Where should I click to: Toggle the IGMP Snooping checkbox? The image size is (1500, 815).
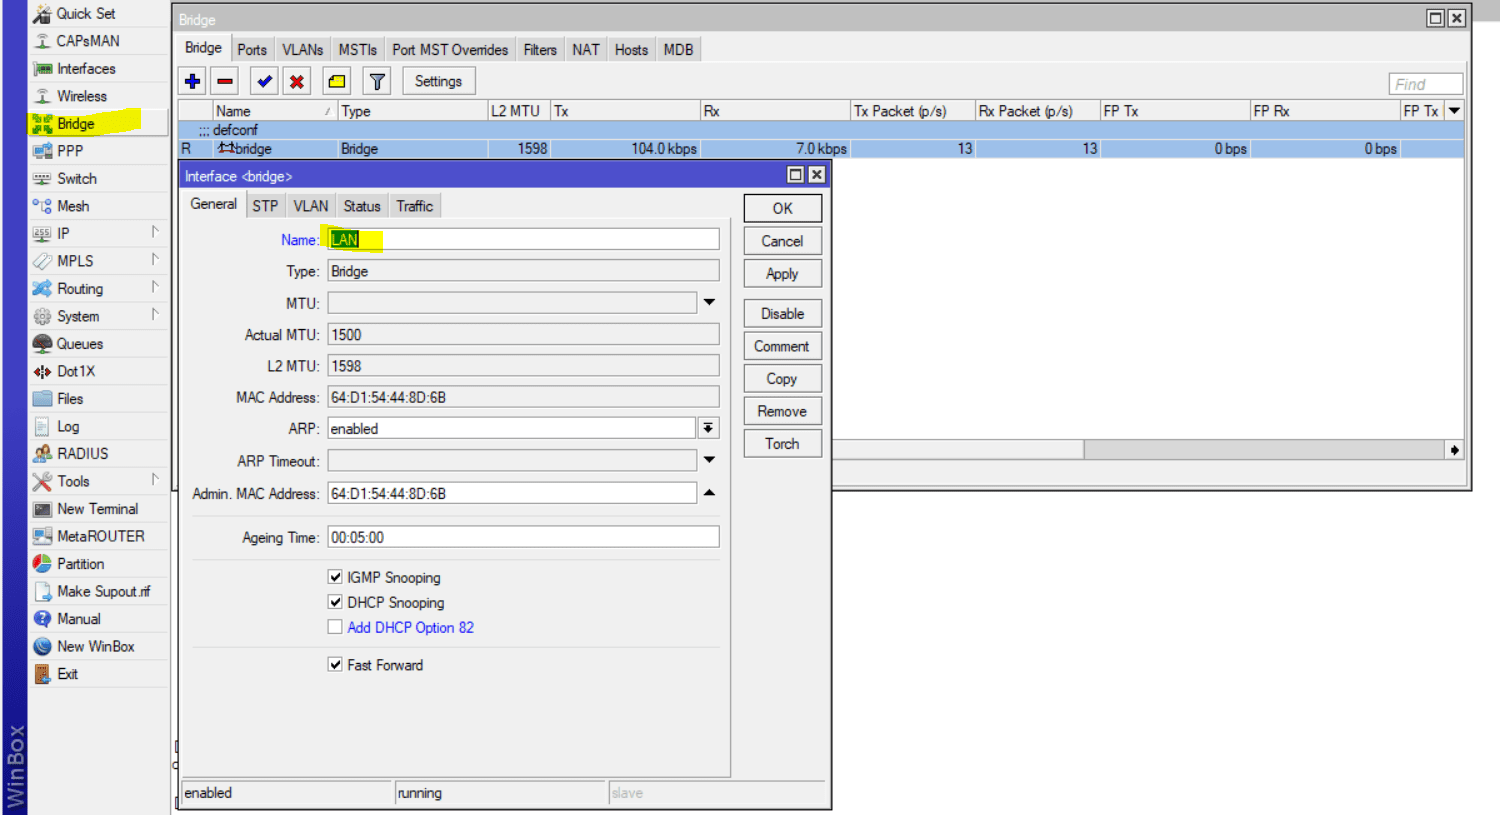click(x=335, y=577)
